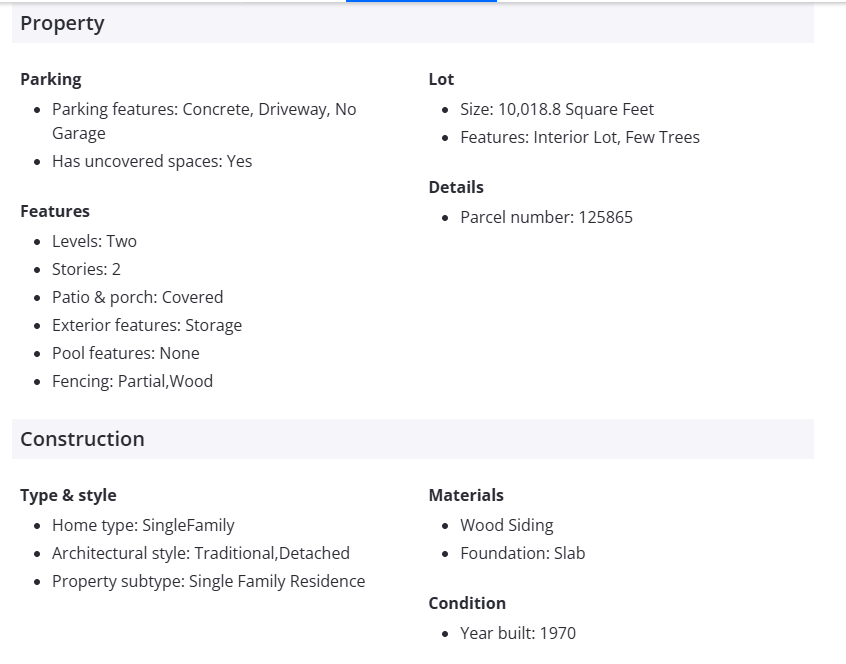
Task: Click the Home type: SingleFamily entry
Action: 143,525
